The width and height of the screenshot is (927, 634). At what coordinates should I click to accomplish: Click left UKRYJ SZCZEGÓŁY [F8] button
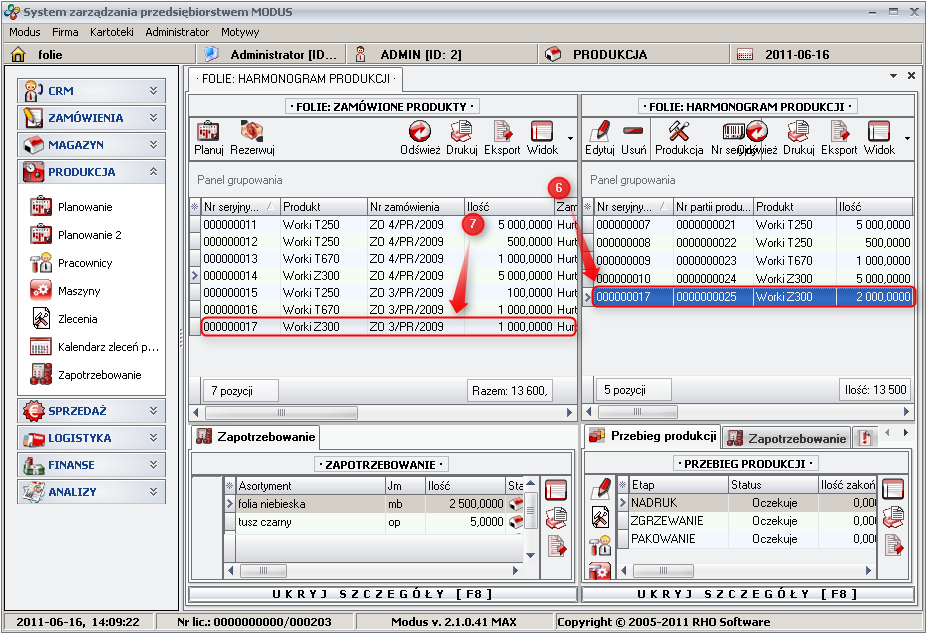tap(382, 594)
